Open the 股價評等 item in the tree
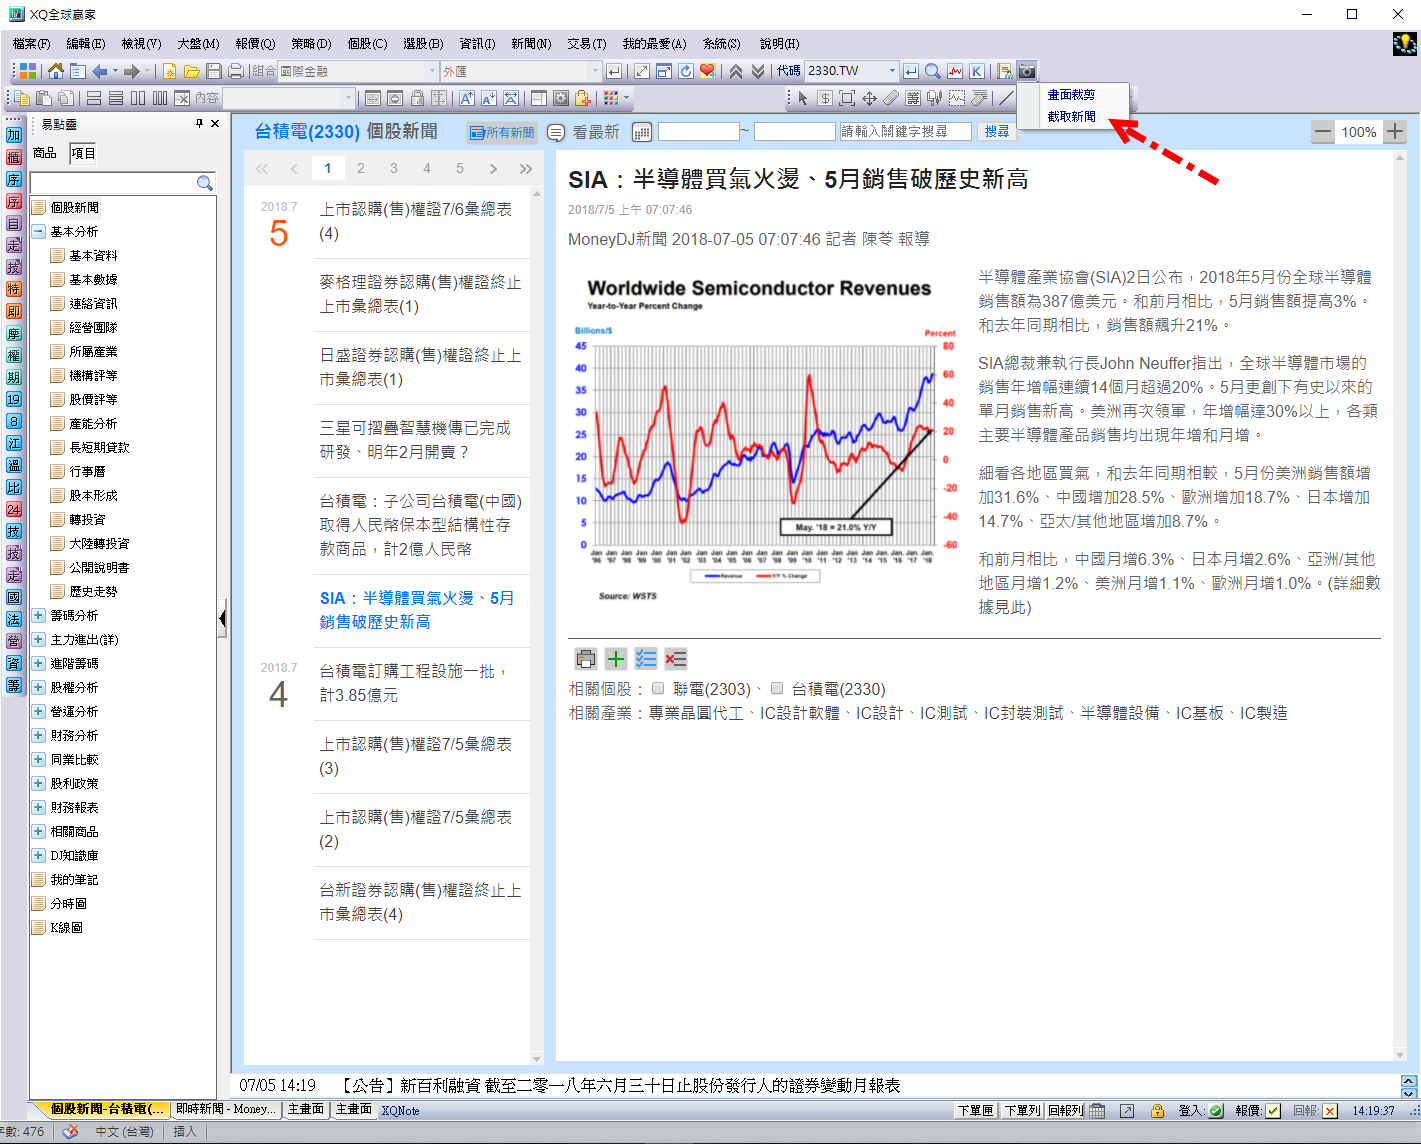1421x1144 pixels. (93, 399)
